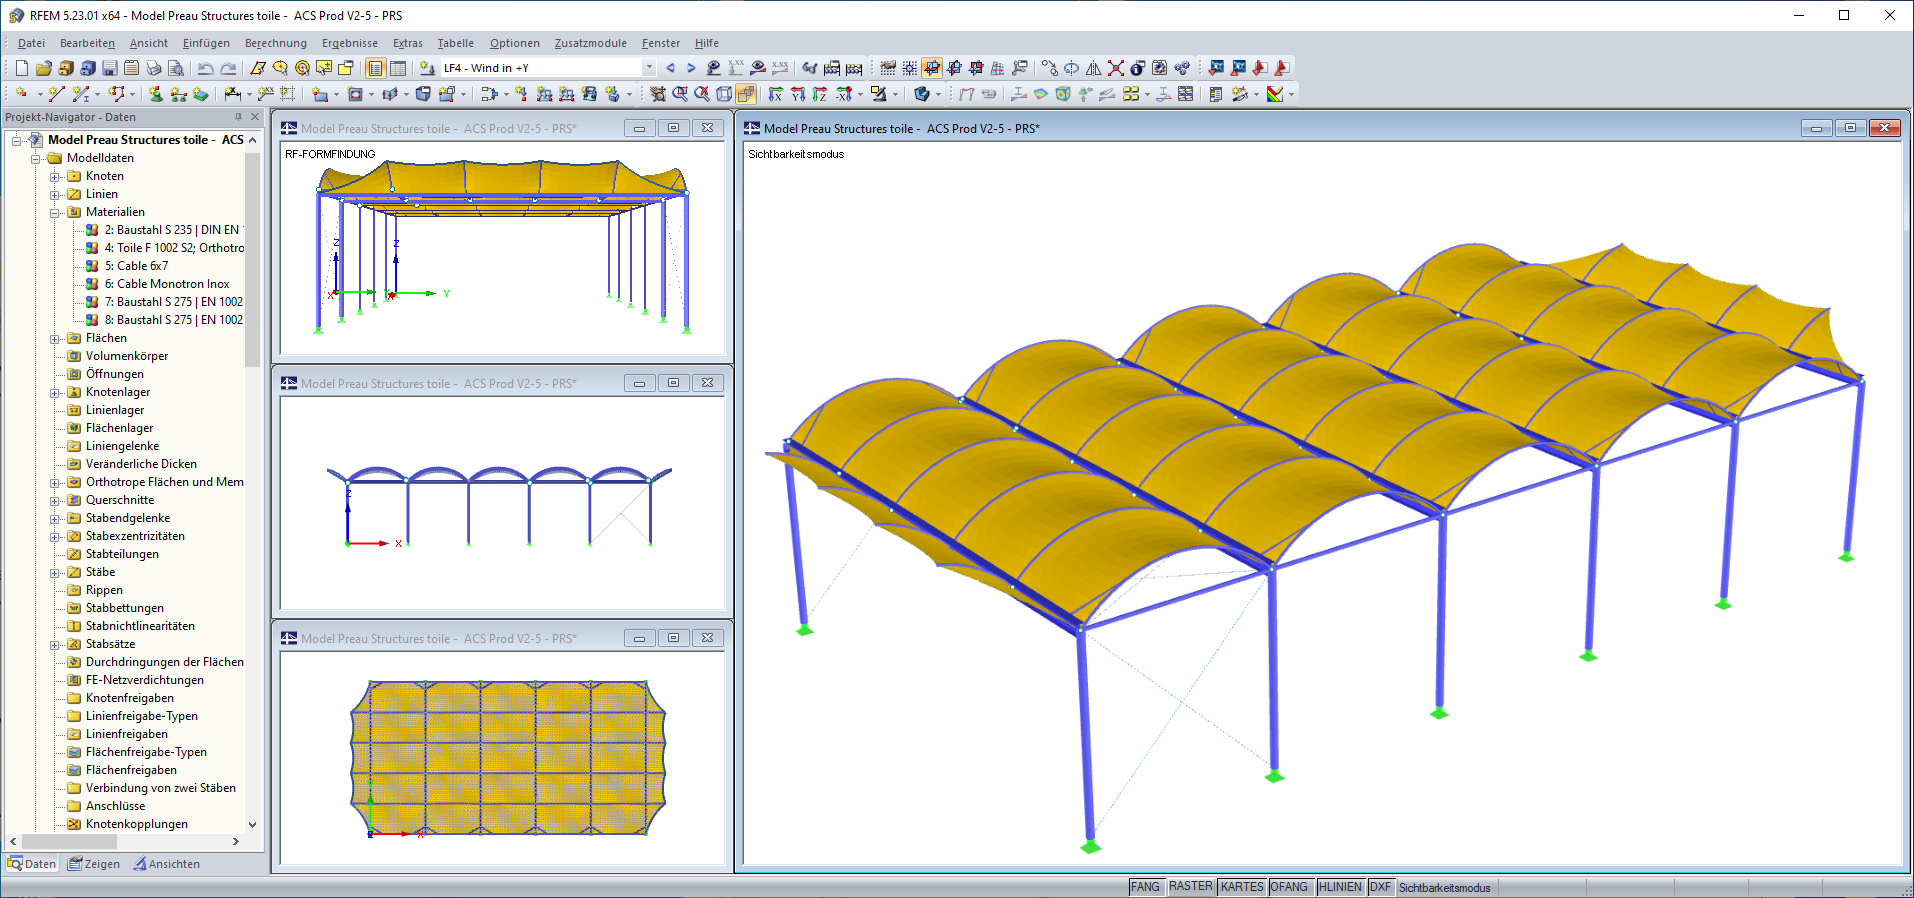The image size is (1914, 898).
Task: Go to previous load case with left arrow
Action: point(670,68)
